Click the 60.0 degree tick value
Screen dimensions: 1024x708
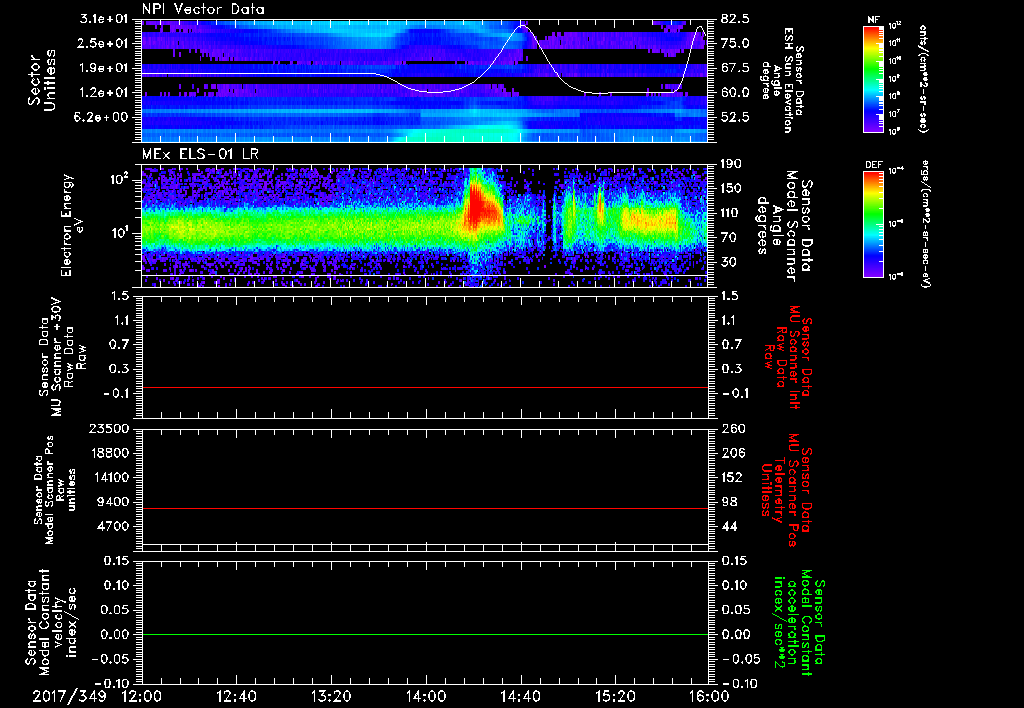point(735,93)
